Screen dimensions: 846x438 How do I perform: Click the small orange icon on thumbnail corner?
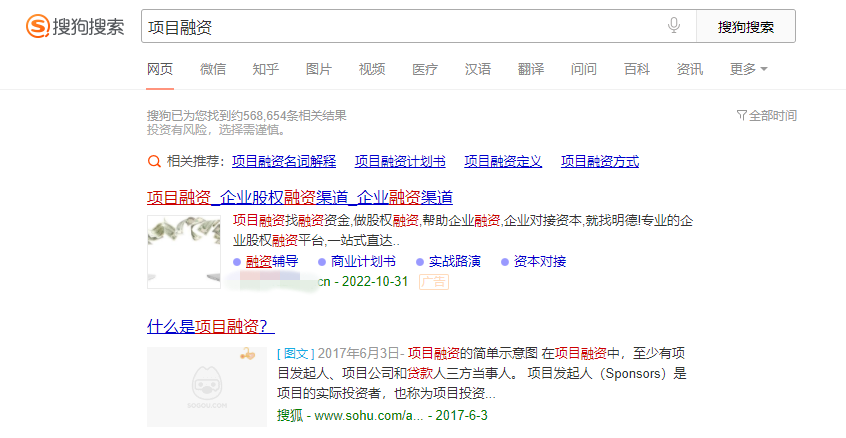click(248, 354)
